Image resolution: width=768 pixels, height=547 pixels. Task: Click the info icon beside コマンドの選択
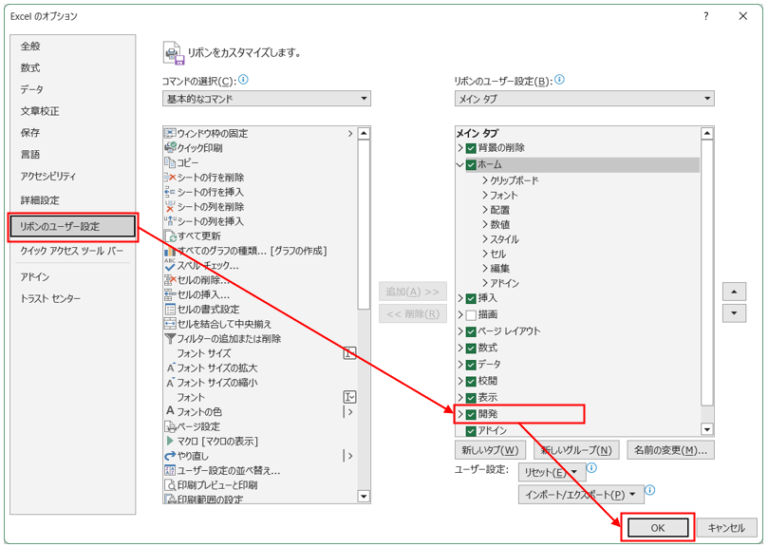click(243, 80)
